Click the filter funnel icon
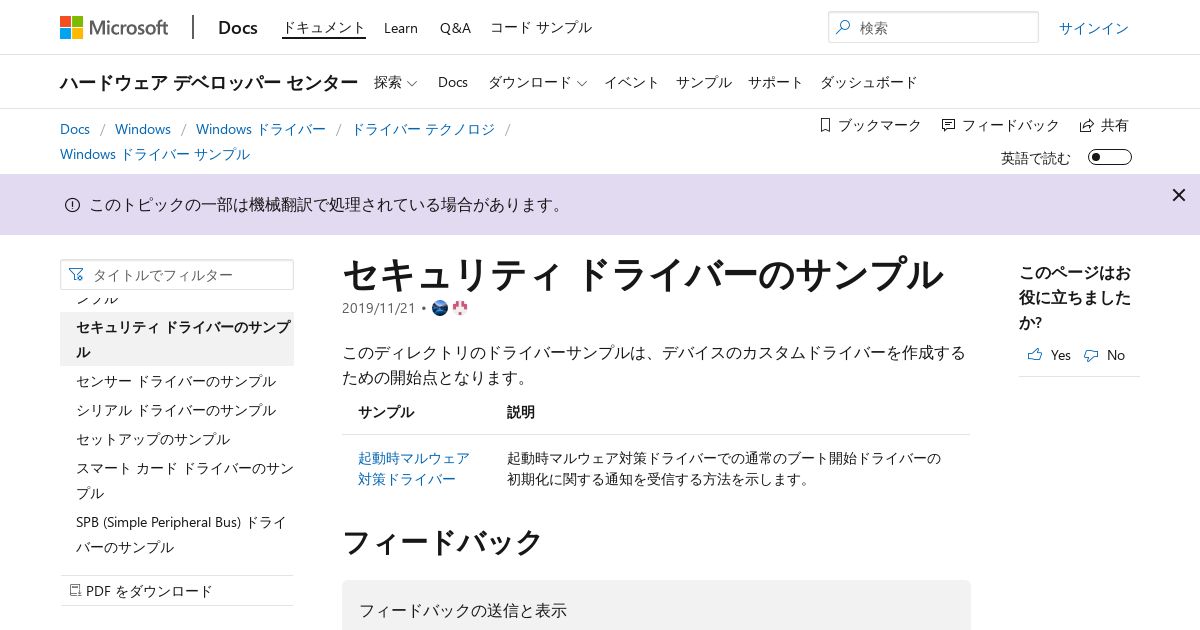This screenshot has height=630, width=1200. (76, 275)
